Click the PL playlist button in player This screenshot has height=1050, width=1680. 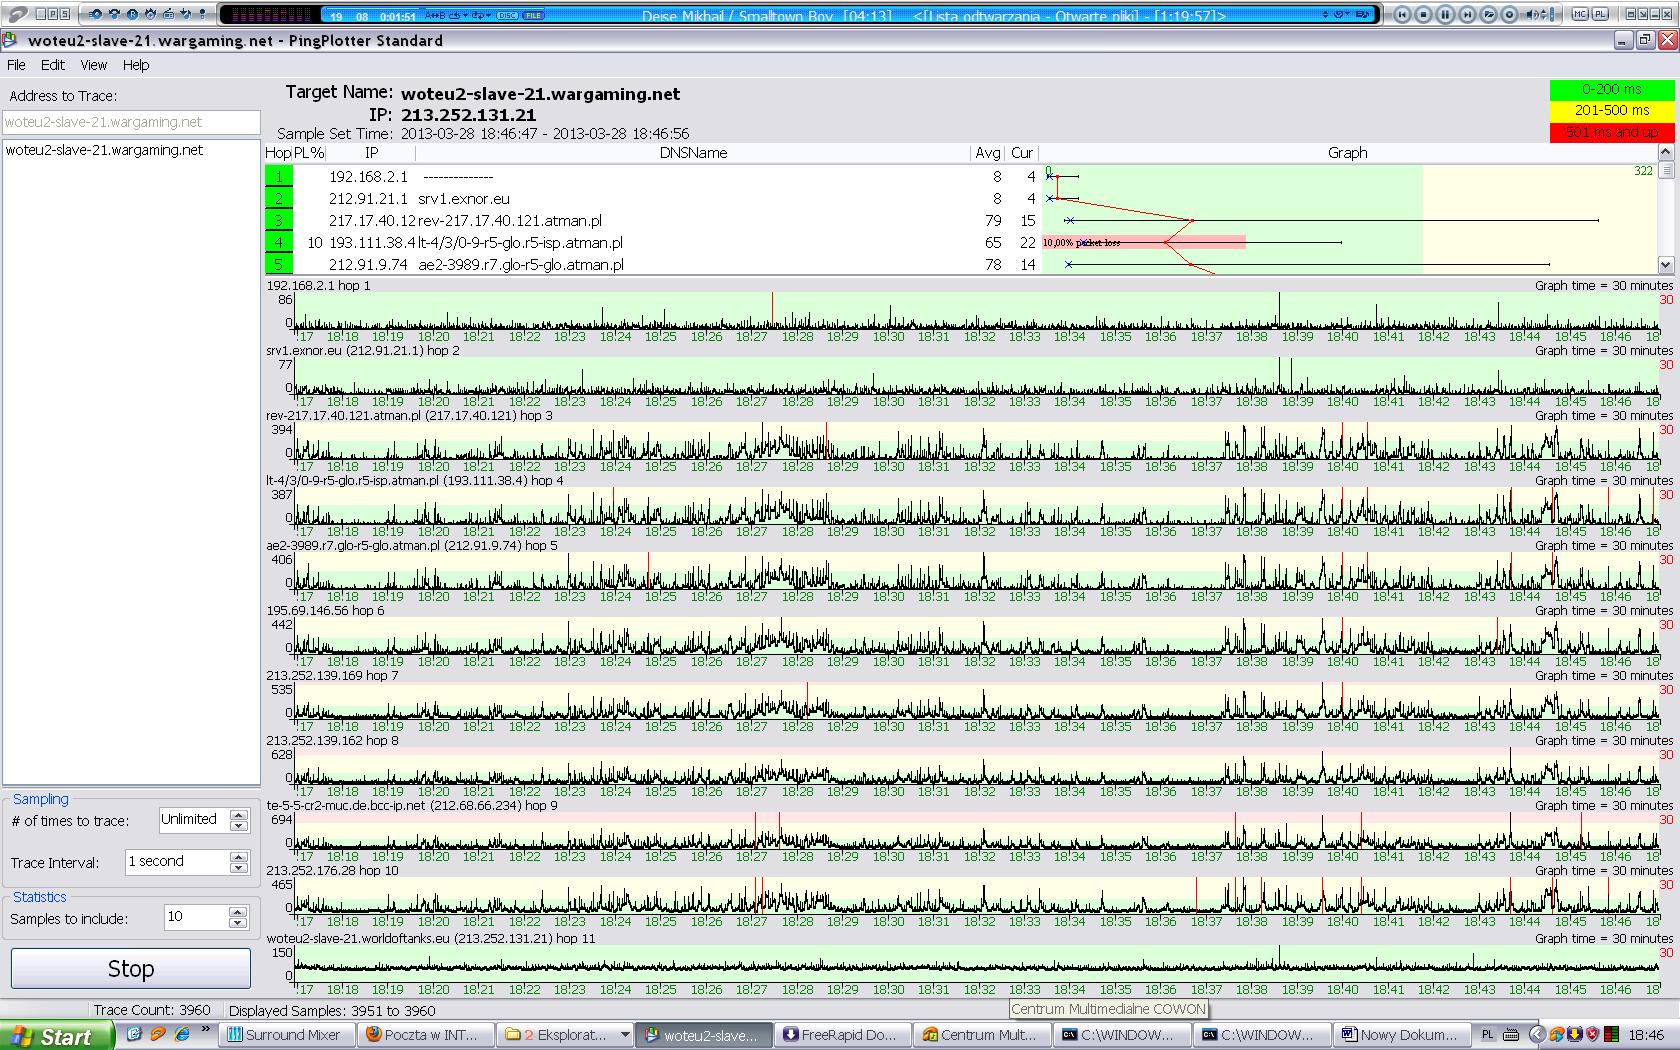(x=1600, y=14)
